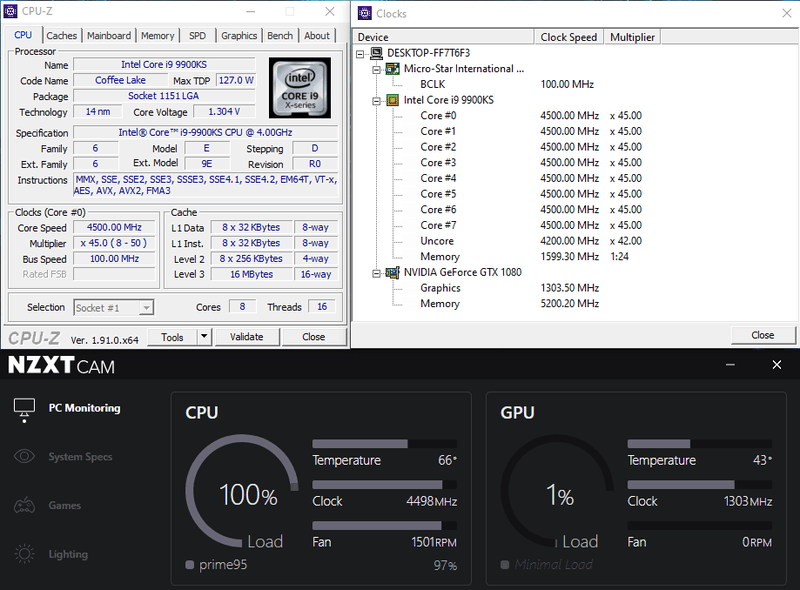Open the Graphics tab in CPU-Z
The image size is (800, 590).
(x=239, y=36)
